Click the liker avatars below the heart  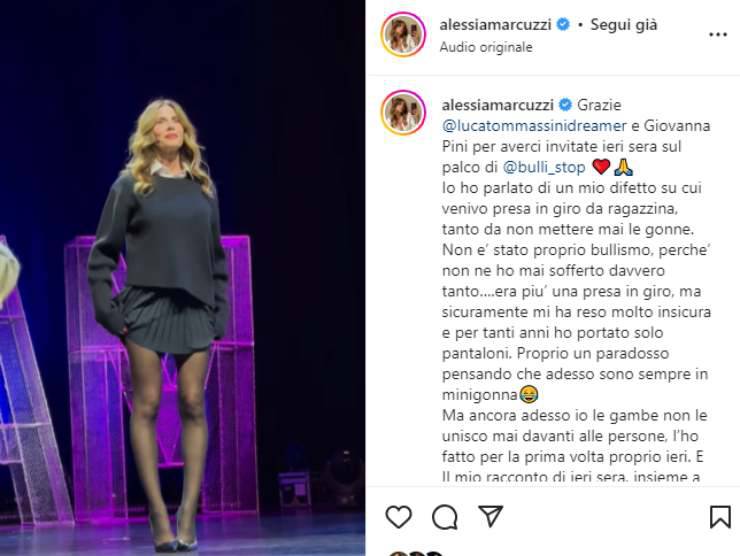[415, 553]
